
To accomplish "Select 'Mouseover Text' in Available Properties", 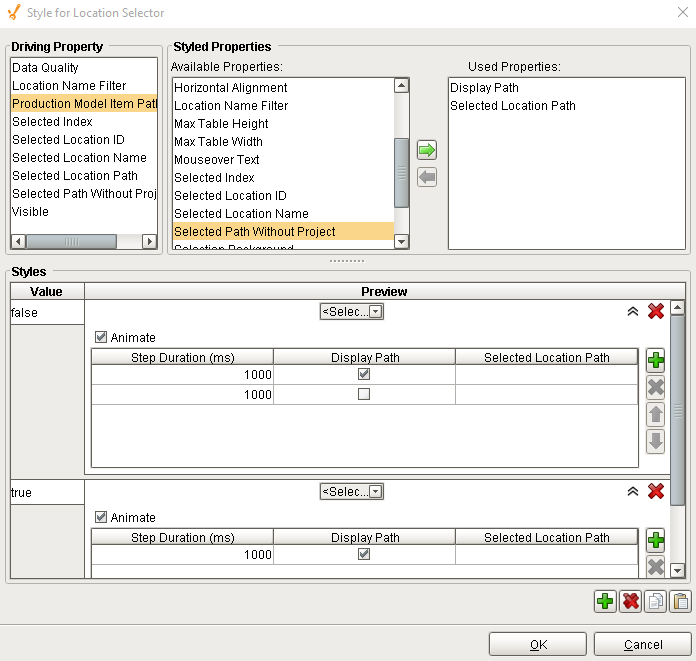I will point(217,160).
